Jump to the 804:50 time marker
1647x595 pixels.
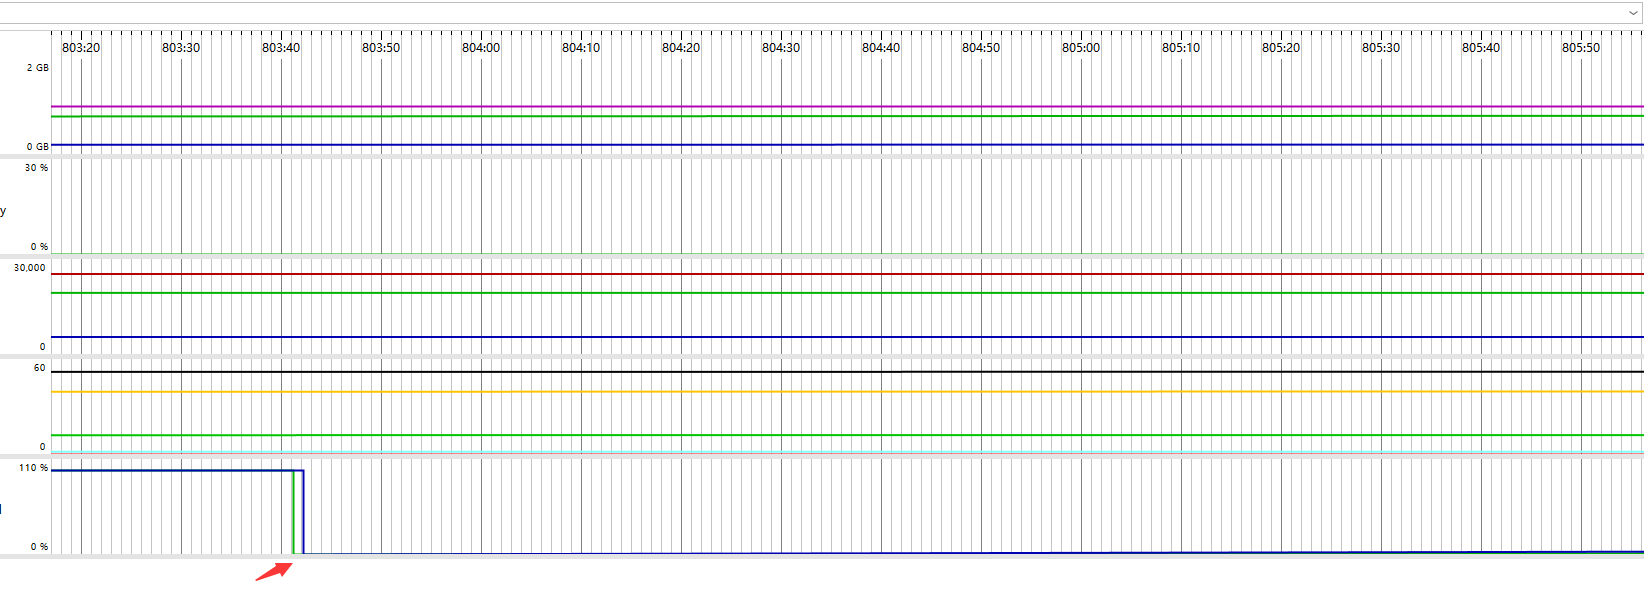[x=981, y=48]
